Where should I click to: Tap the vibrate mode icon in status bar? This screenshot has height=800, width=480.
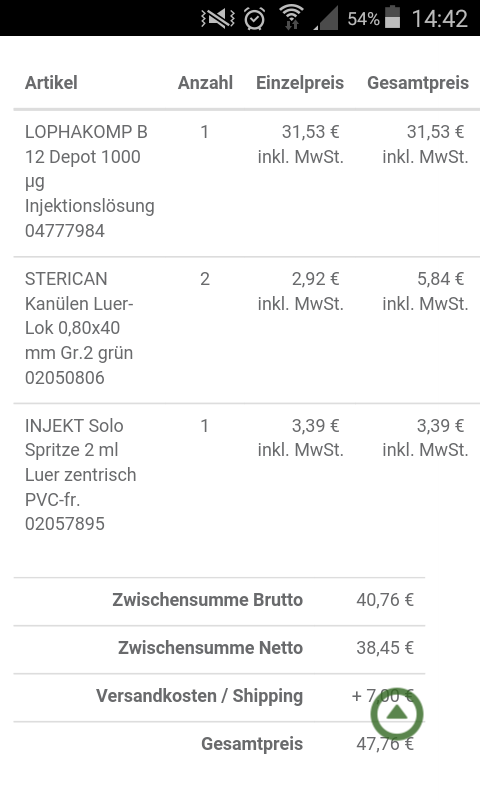point(218,19)
